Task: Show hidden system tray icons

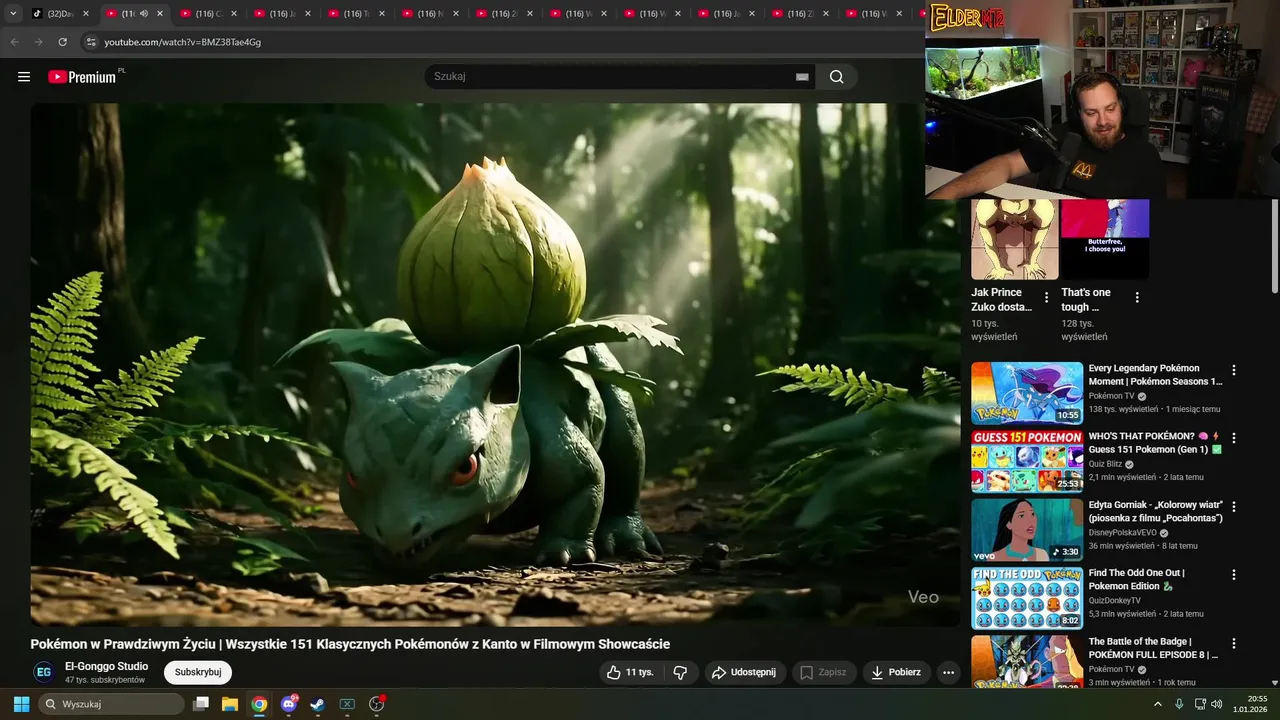Action: [1158, 704]
